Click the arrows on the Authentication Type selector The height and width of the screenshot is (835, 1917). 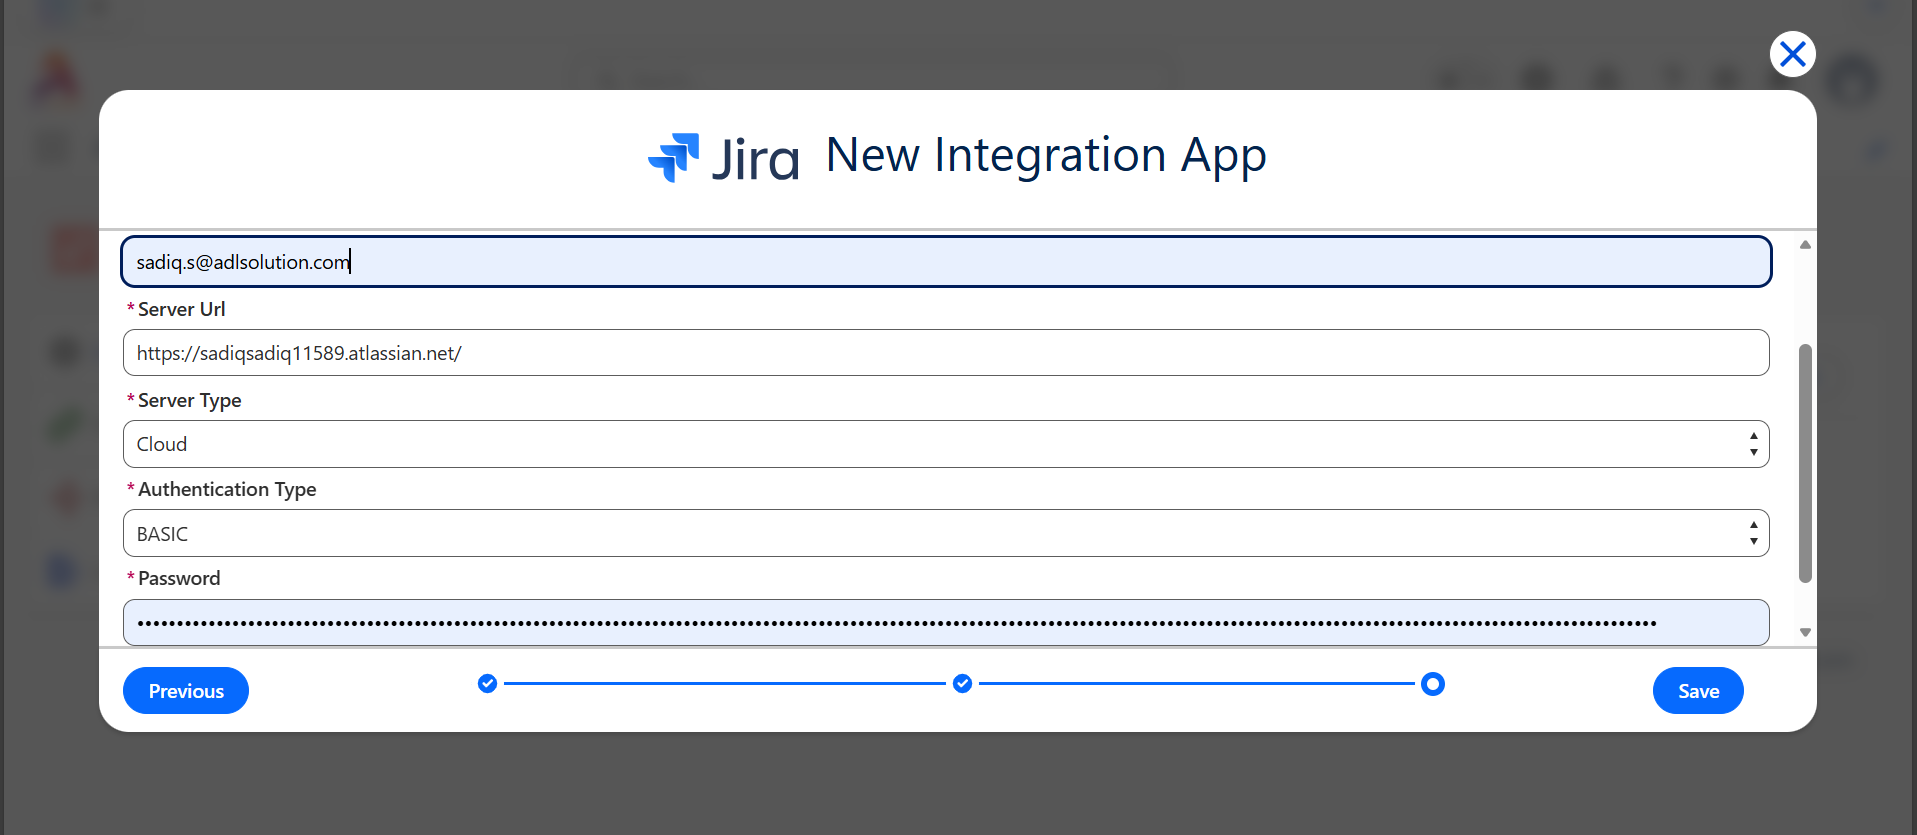coord(1753,533)
